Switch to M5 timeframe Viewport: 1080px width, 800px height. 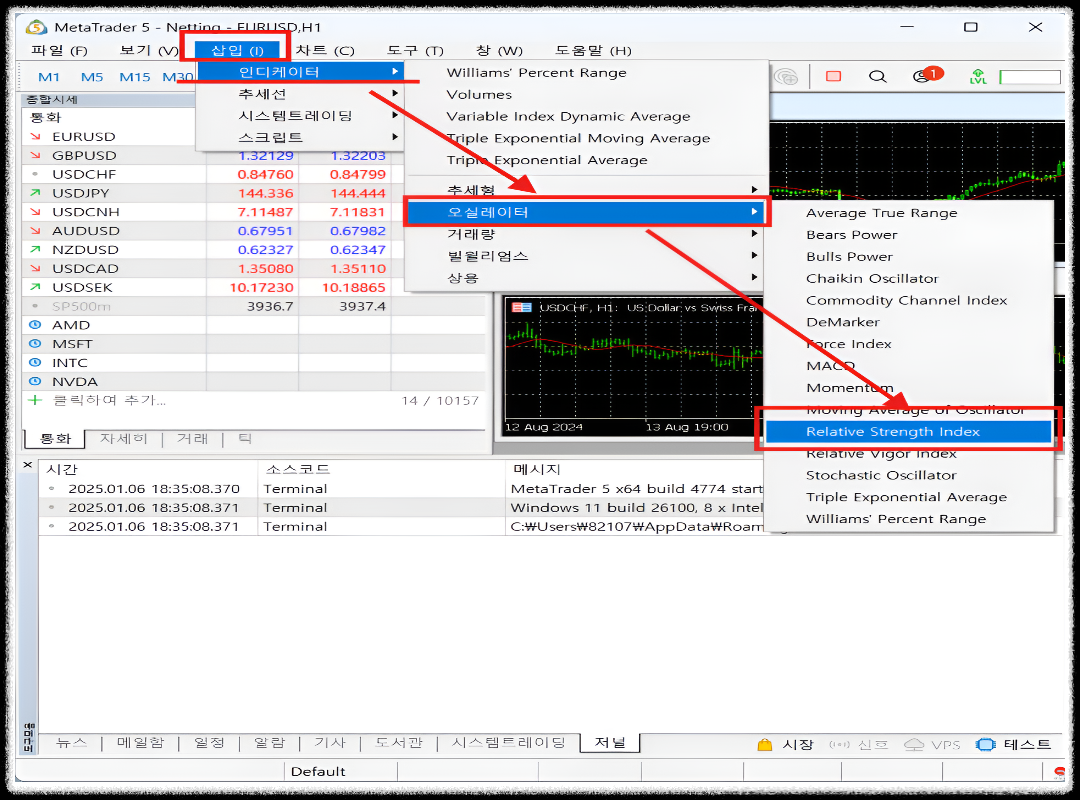(x=92, y=77)
